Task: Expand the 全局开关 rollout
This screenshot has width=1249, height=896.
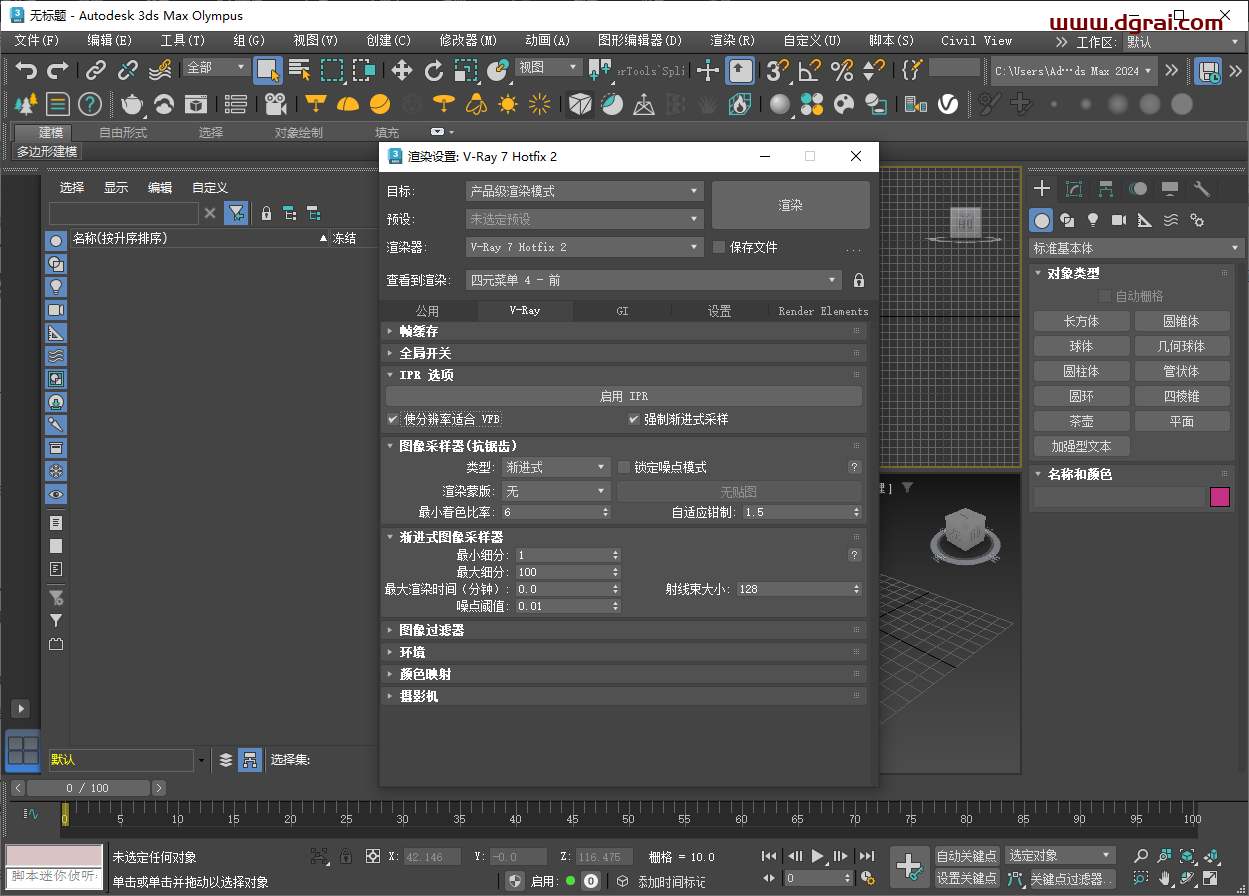Action: pyautogui.click(x=624, y=353)
